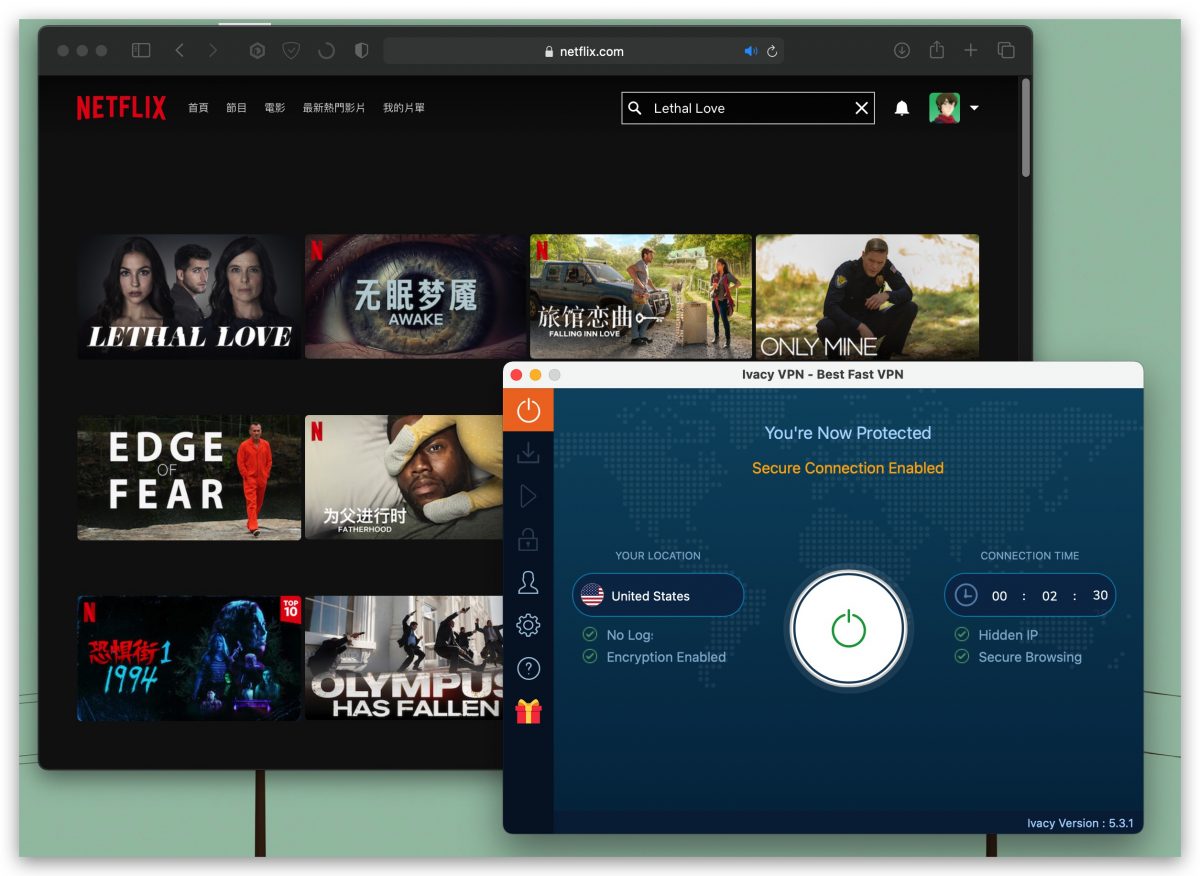
Task: Show Safari downloads
Action: pos(902,50)
